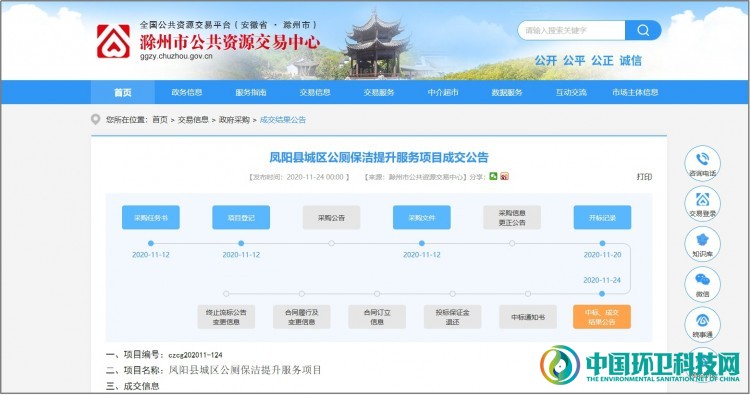This screenshot has width=750, height=395.
Task: Open the 数据服务 navigation menu
Action: tap(507, 92)
